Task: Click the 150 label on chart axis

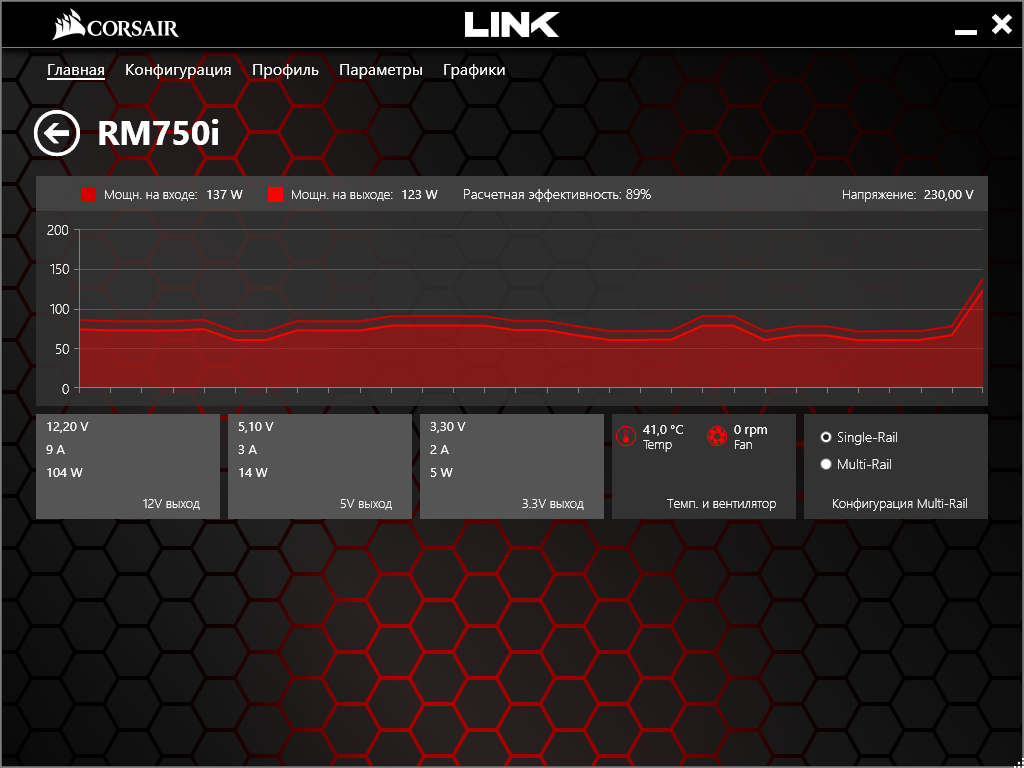Action: (x=58, y=270)
